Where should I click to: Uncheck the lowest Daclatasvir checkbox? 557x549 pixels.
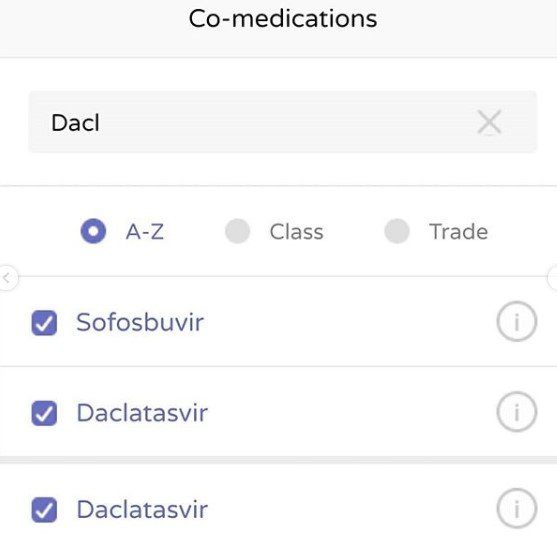[x=44, y=510]
